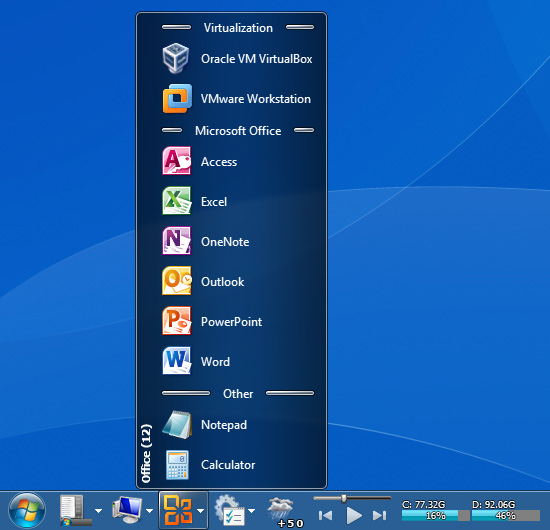The width and height of the screenshot is (550, 530).
Task: Open the Outlook icon
Action: 176,281
